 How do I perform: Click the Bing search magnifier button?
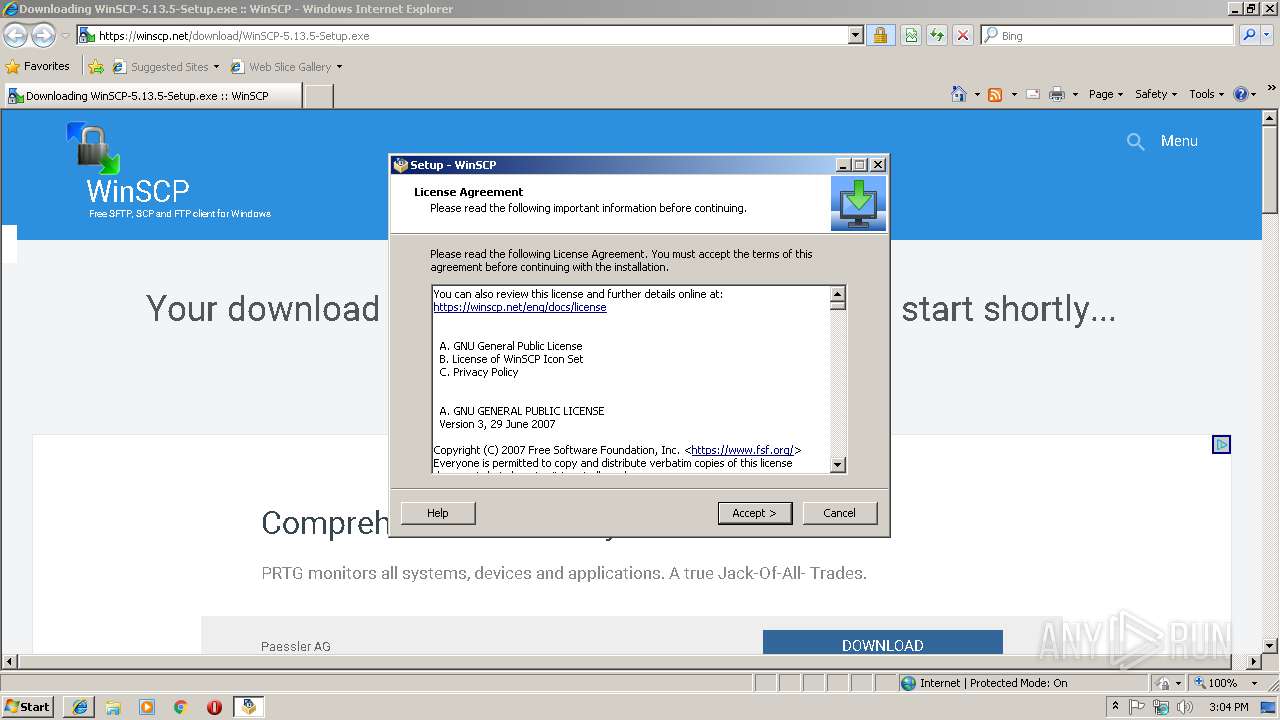(x=1249, y=35)
